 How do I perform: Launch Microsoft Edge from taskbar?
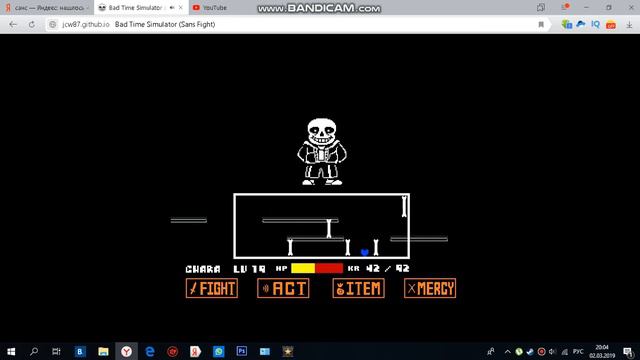(150, 351)
